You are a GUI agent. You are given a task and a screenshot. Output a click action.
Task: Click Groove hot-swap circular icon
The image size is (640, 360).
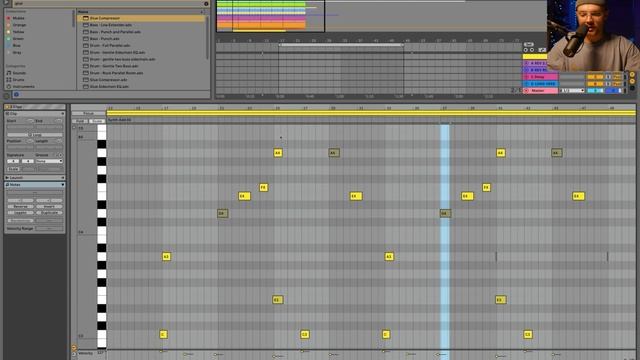click(x=60, y=155)
